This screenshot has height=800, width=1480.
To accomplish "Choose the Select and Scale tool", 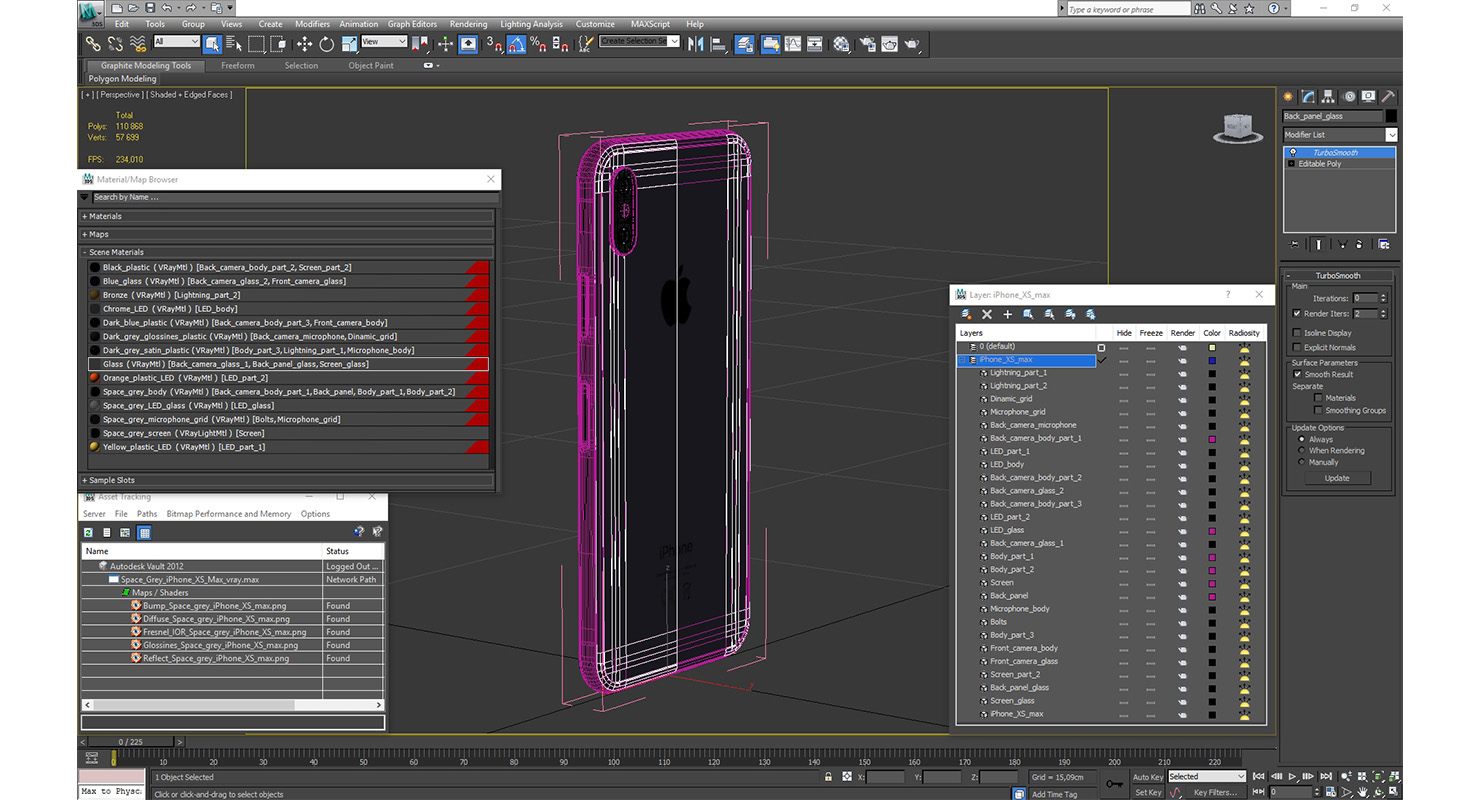I will [349, 43].
